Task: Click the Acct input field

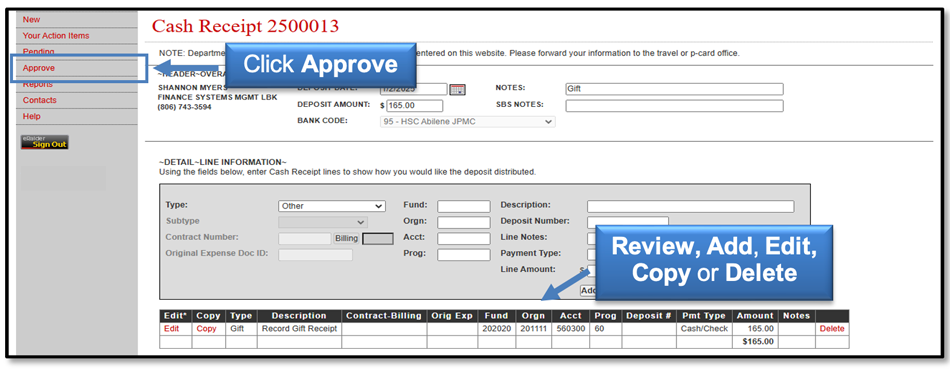Action: [463, 238]
